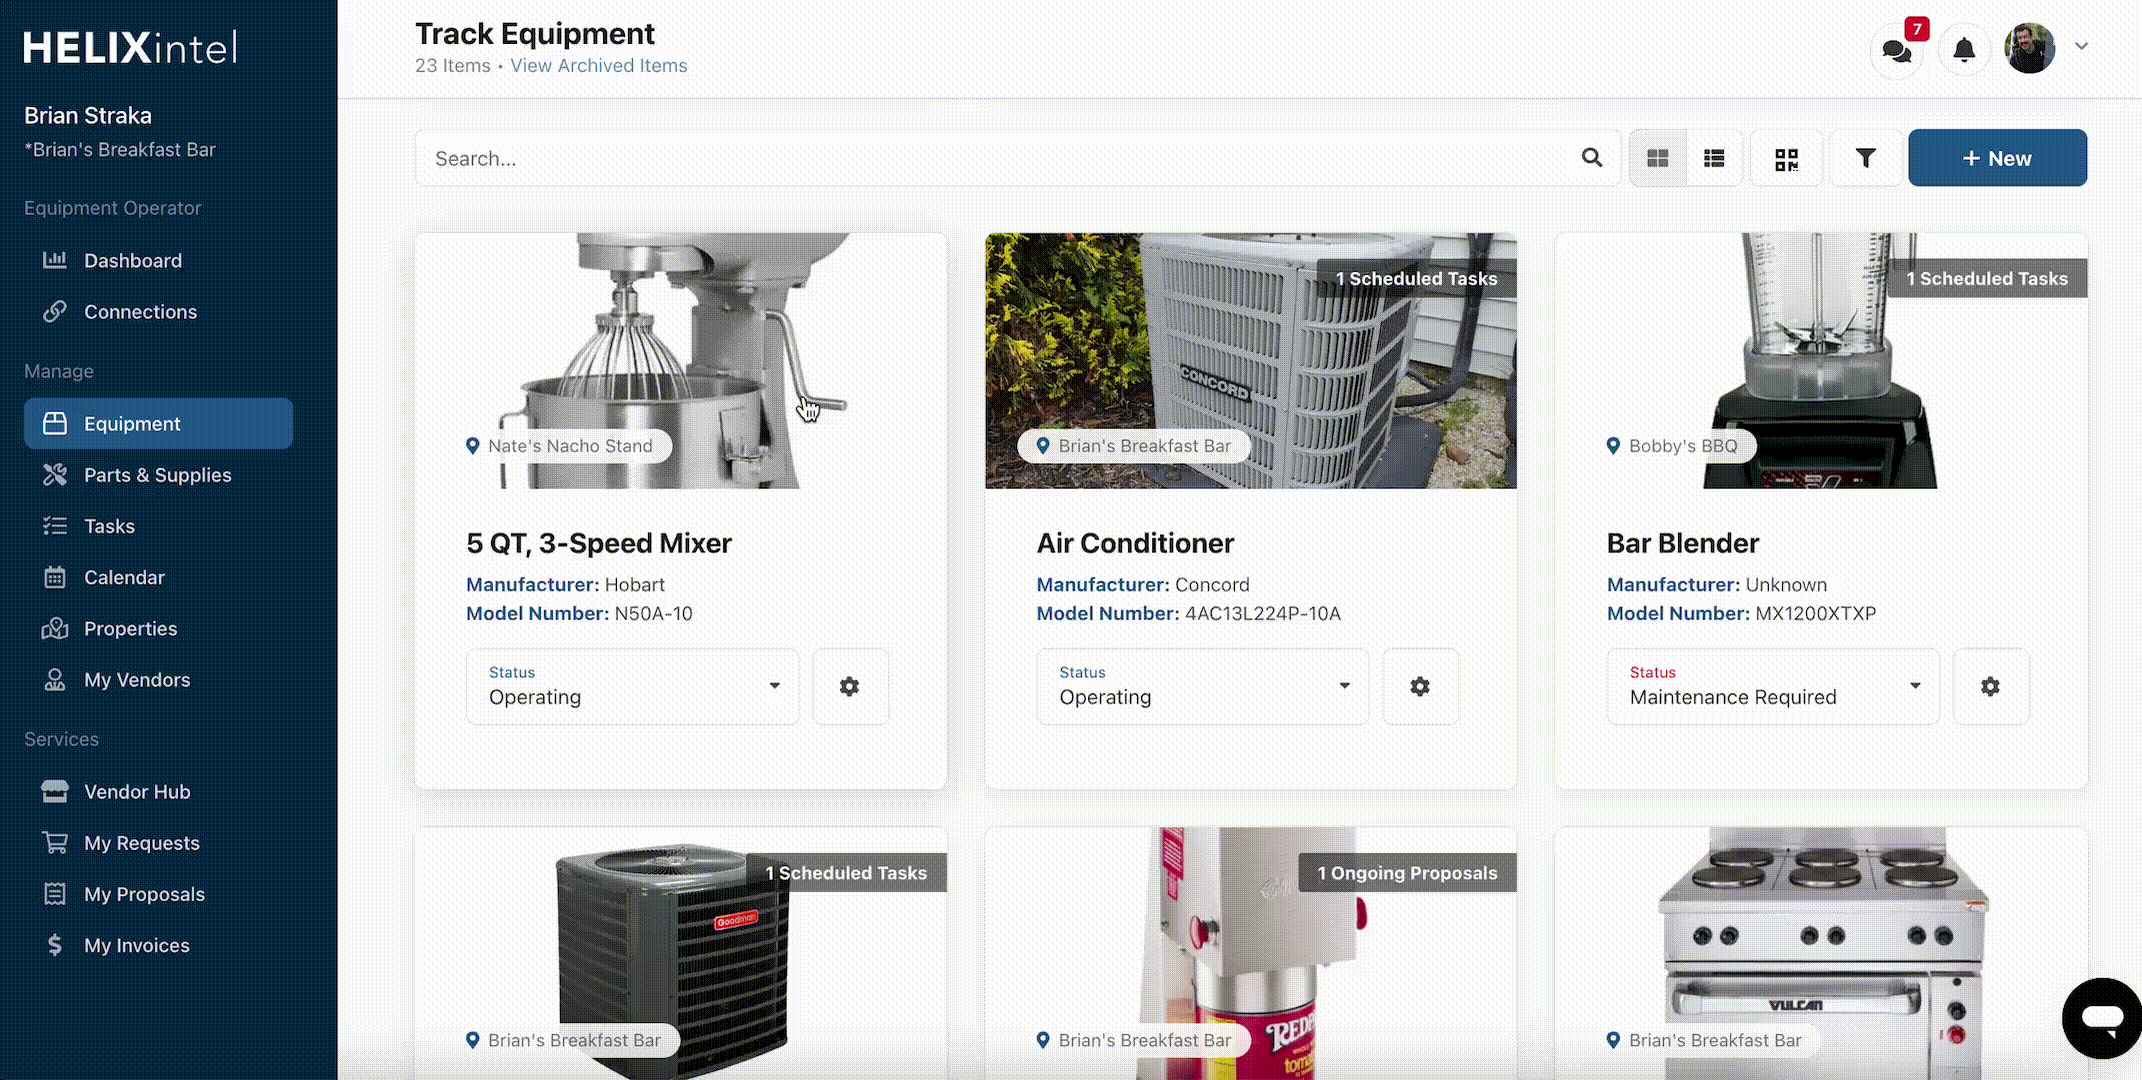Open the filter funnel options
This screenshot has height=1080, width=2142.
pyautogui.click(x=1865, y=158)
